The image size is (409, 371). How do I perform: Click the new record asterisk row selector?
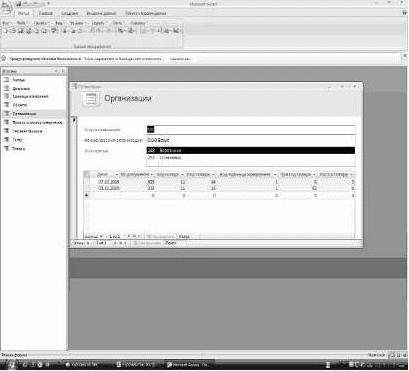(x=87, y=195)
